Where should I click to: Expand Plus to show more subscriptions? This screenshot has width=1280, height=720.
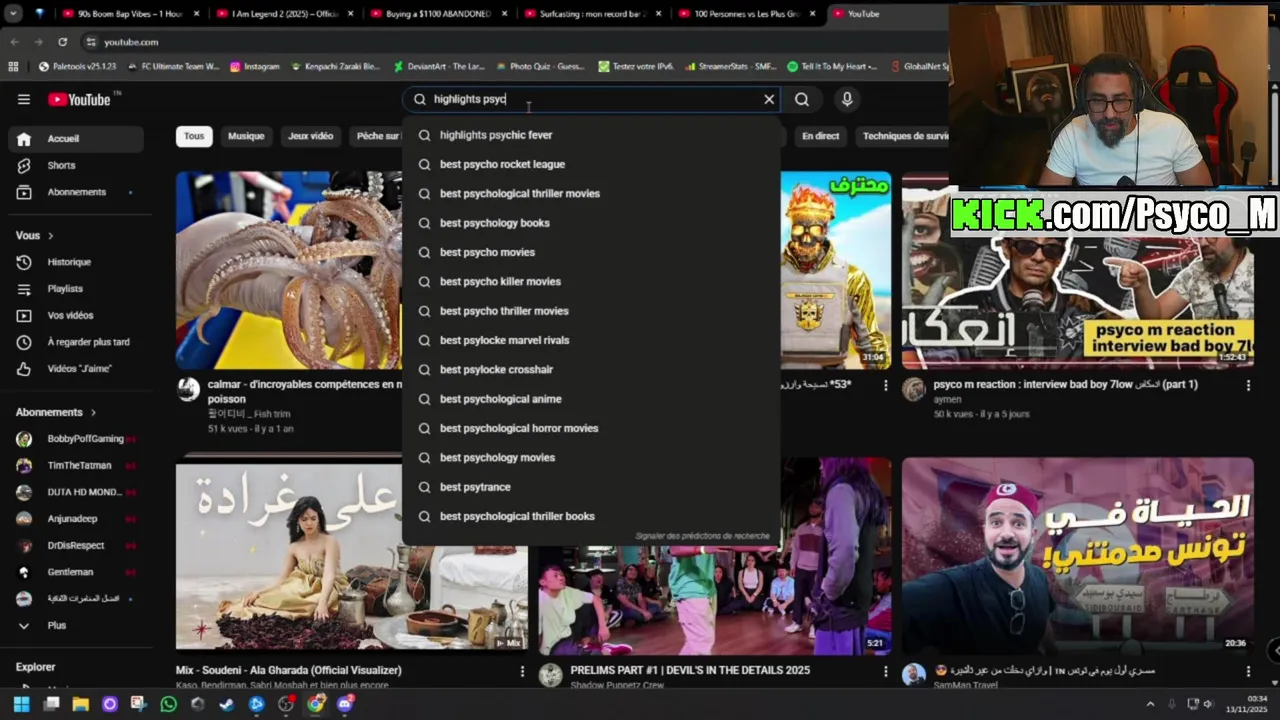[x=76, y=625]
